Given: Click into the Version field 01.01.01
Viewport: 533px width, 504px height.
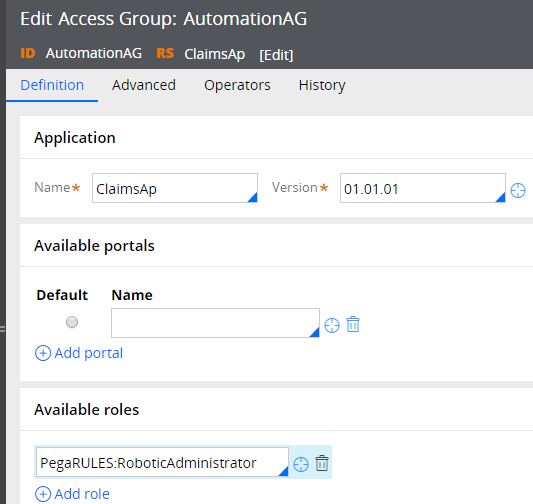Looking at the screenshot, I should click(x=423, y=188).
